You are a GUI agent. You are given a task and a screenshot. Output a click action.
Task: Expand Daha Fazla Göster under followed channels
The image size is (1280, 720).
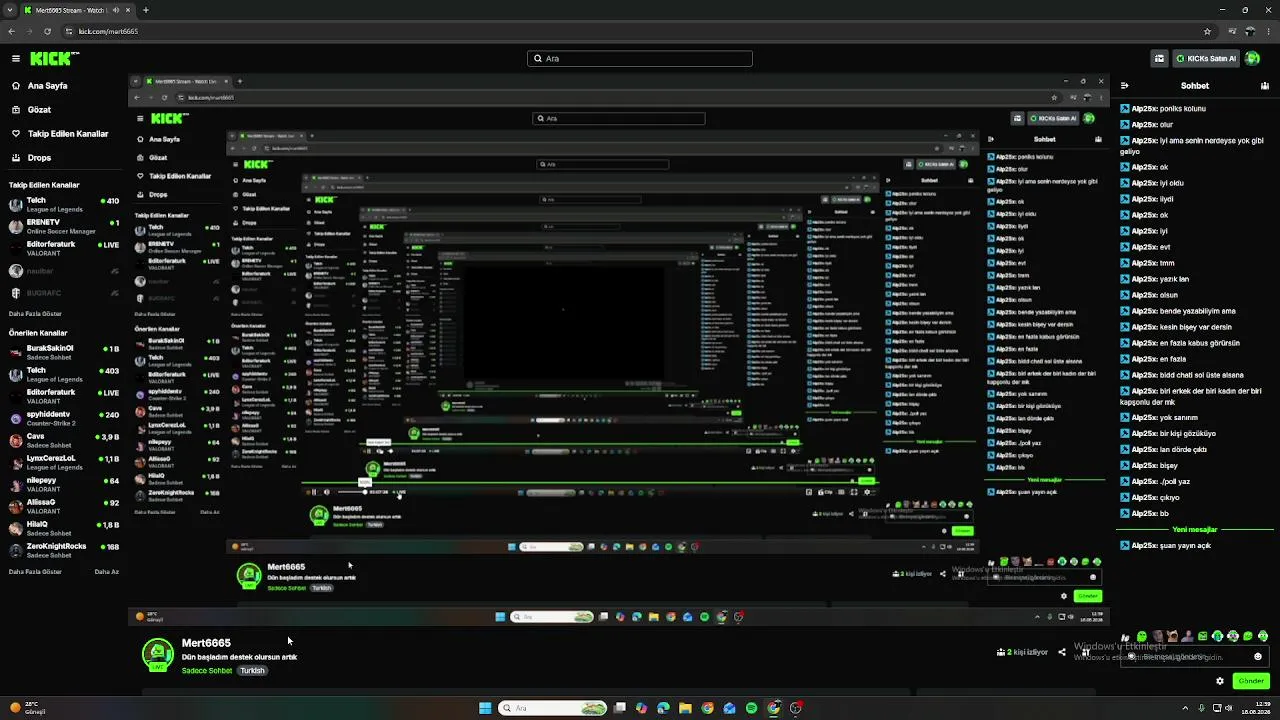pyautogui.click(x=35, y=314)
